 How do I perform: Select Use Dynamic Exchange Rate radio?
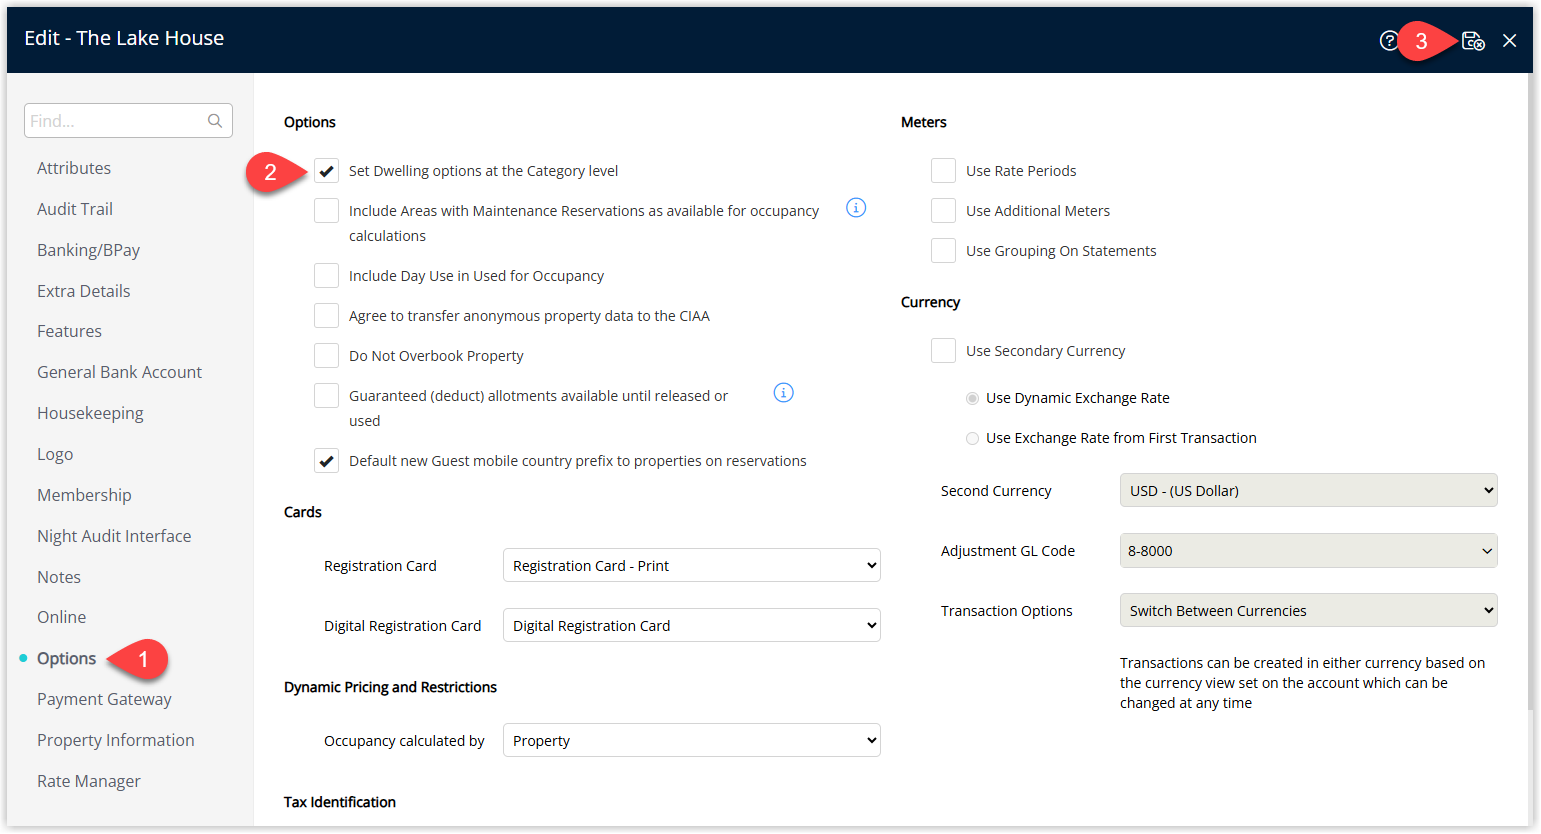(972, 398)
